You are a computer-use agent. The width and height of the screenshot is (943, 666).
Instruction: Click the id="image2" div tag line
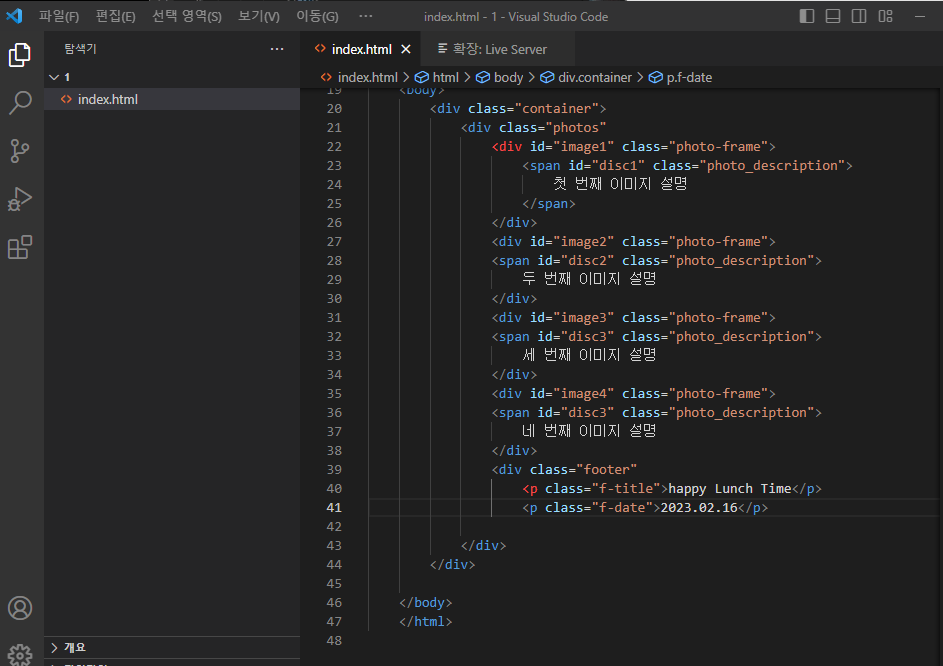633,242
